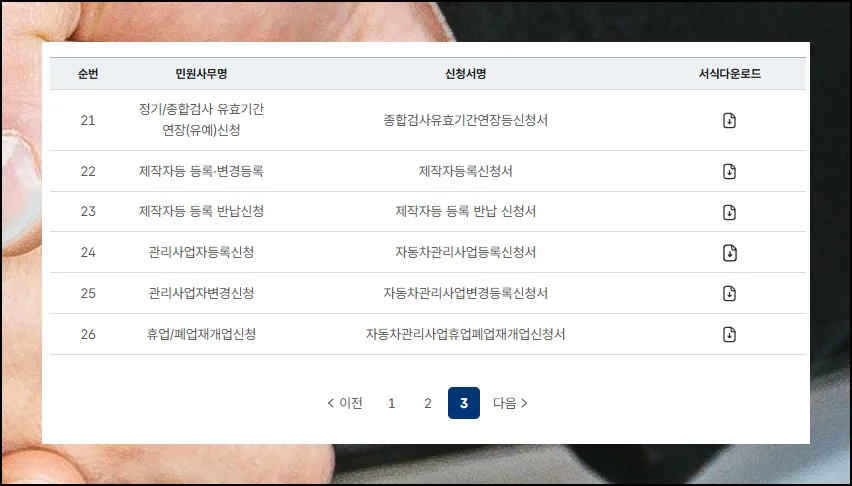Viewport: 852px width, 486px height.
Task: Select 관리사업자등록신청 text
Action: [x=201, y=252]
